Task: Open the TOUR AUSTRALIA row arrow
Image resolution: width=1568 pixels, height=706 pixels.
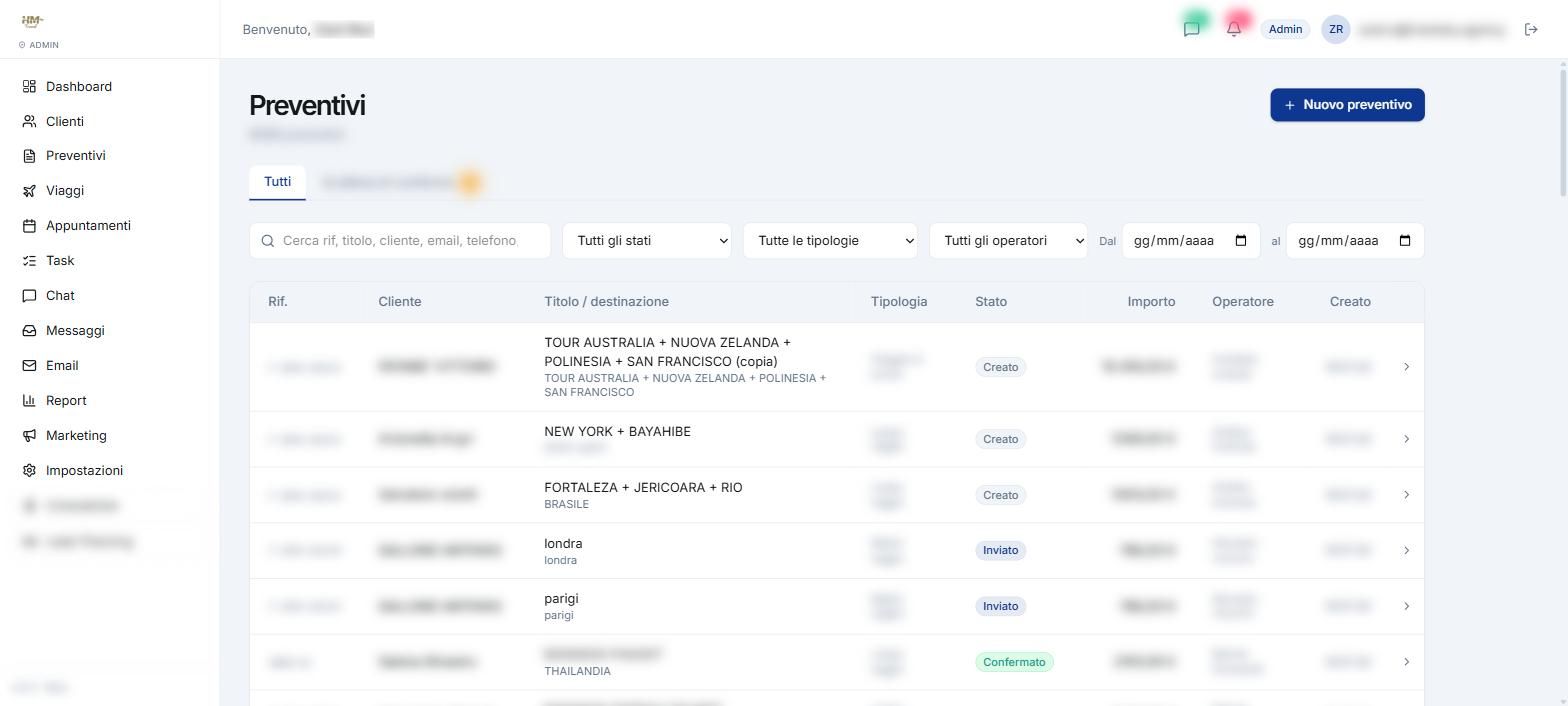Action: coord(1406,367)
